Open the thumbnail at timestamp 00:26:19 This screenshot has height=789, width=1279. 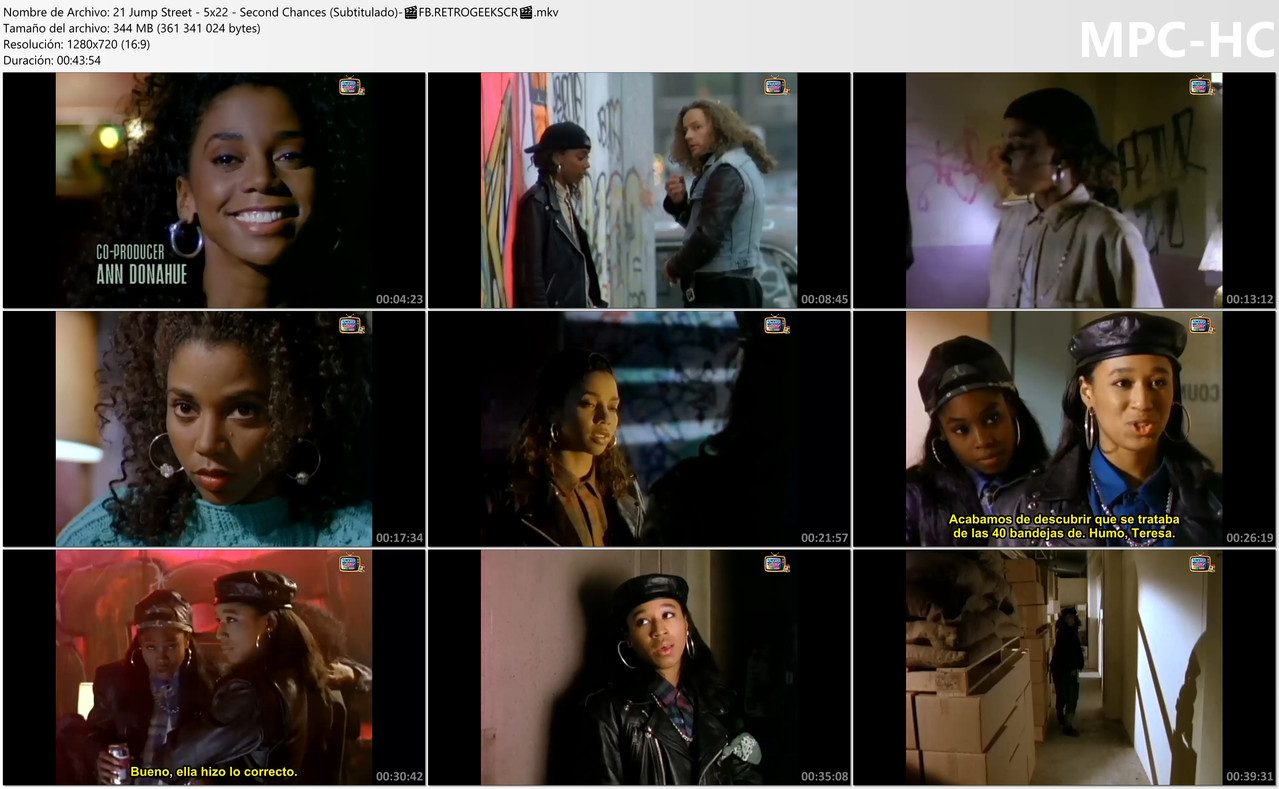(1064, 428)
